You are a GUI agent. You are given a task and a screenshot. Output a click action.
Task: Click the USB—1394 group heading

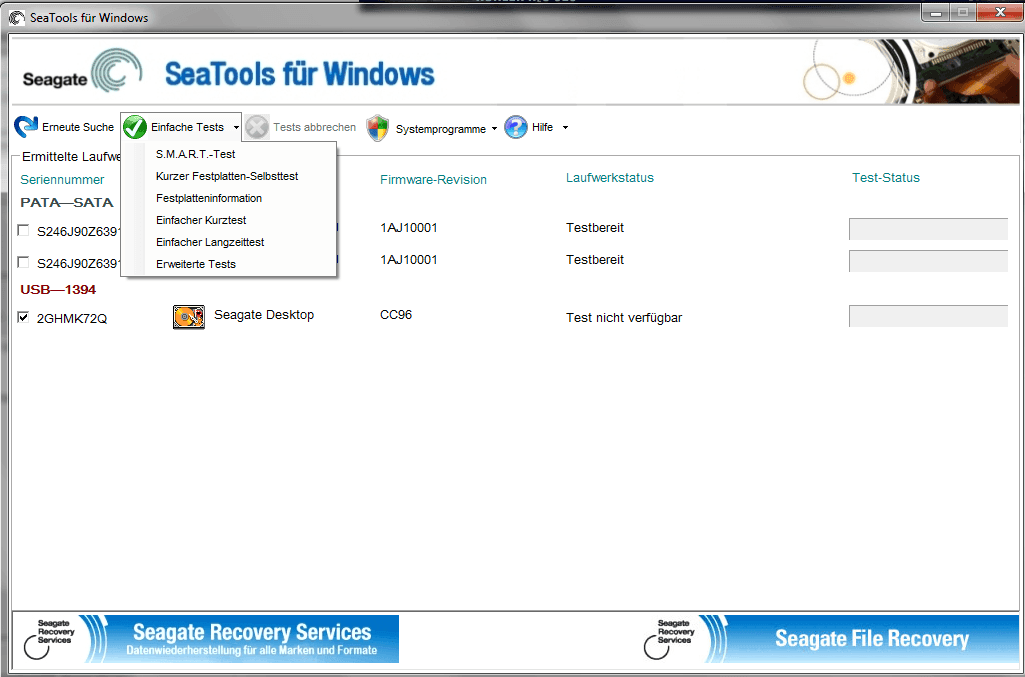(58, 289)
